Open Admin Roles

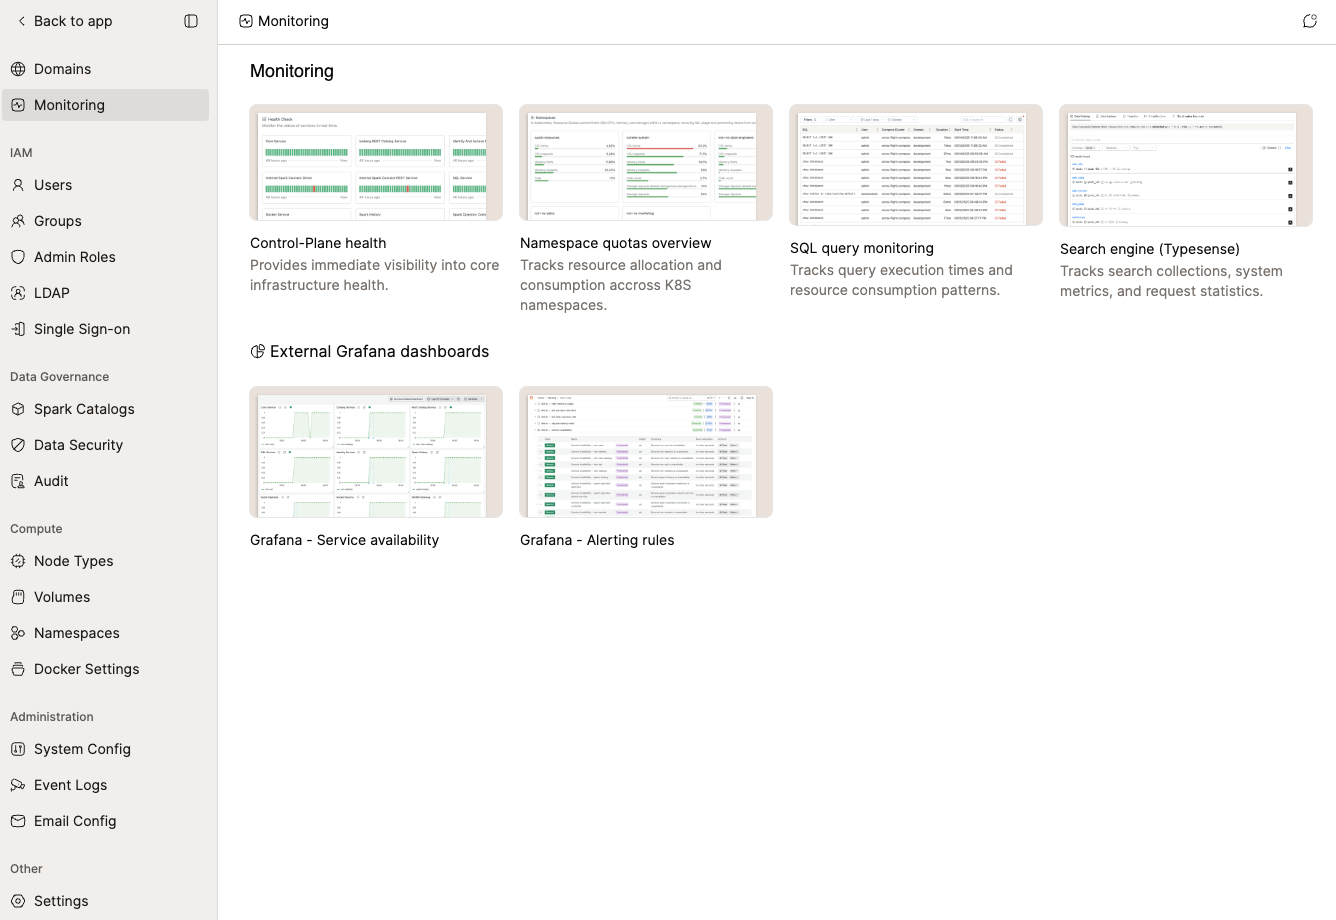coord(105,257)
